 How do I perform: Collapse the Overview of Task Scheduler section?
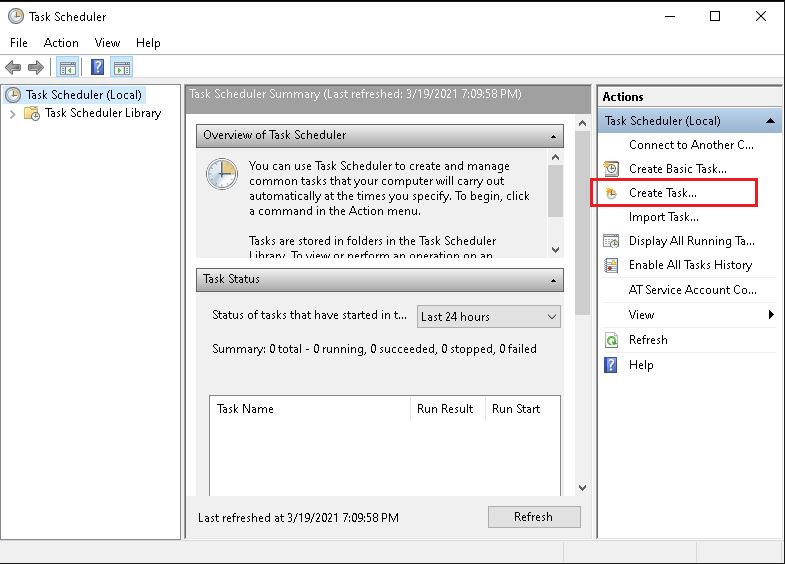553,136
